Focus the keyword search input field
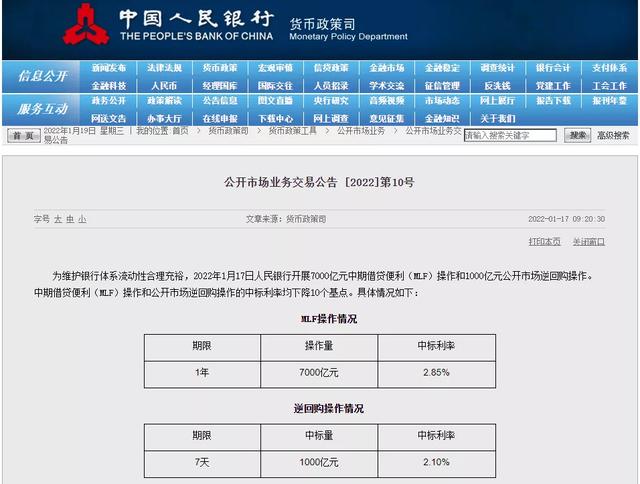Image resolution: width=640 pixels, height=484 pixels. coord(511,135)
